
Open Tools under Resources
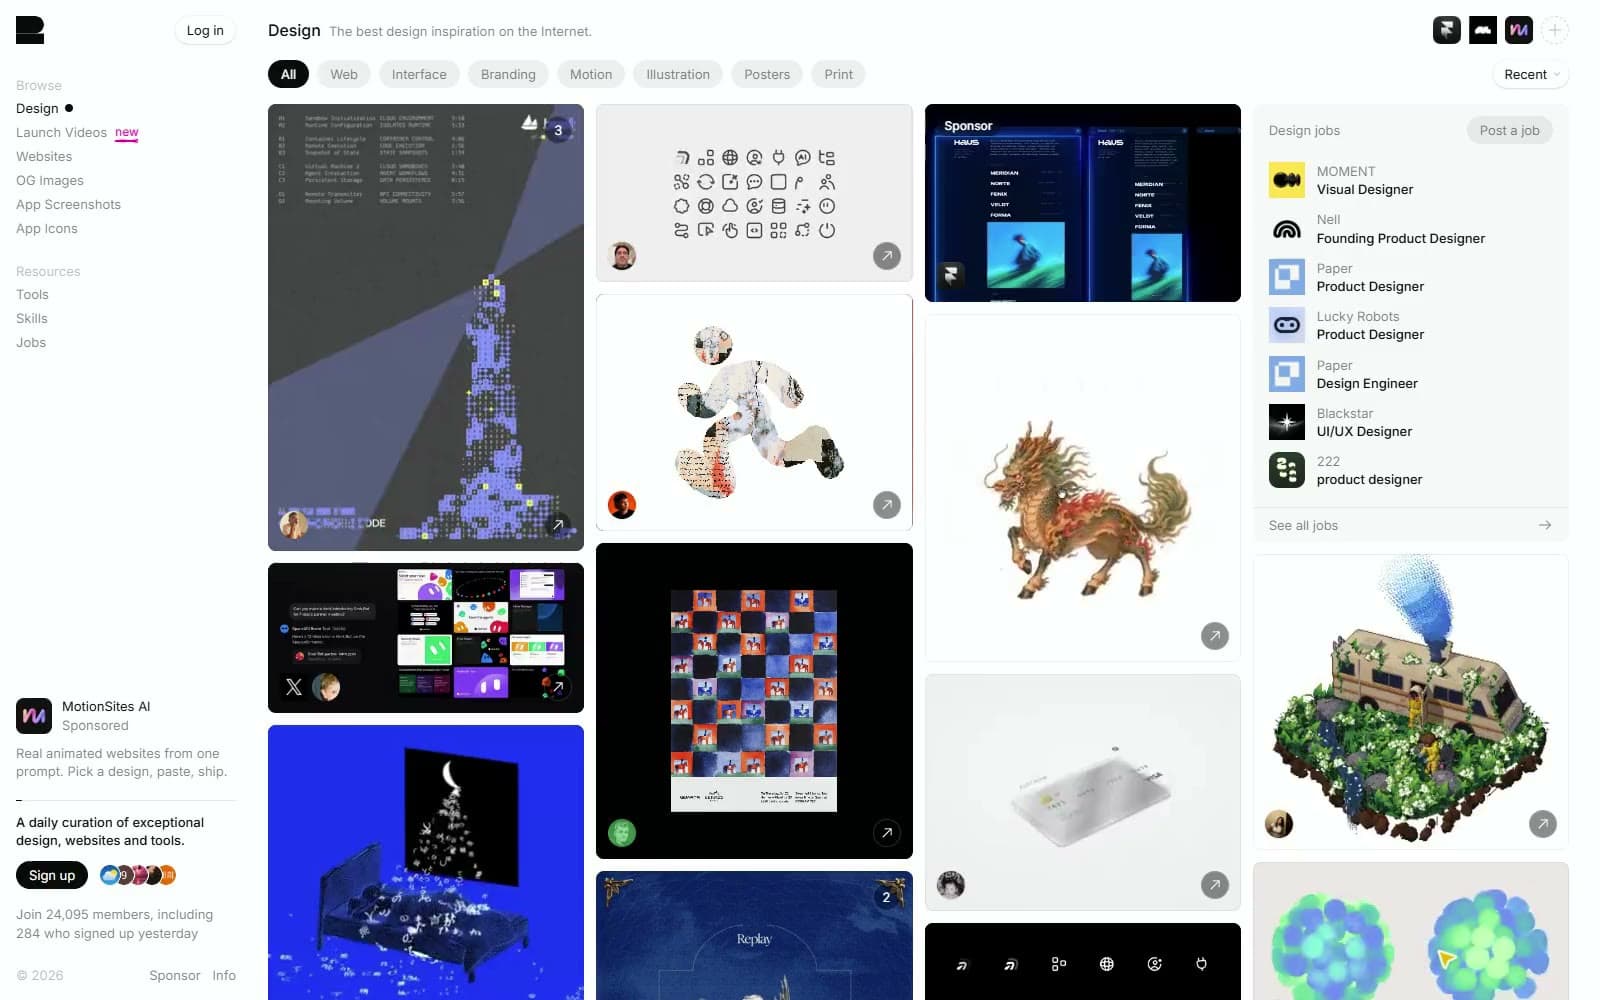[x=32, y=294]
